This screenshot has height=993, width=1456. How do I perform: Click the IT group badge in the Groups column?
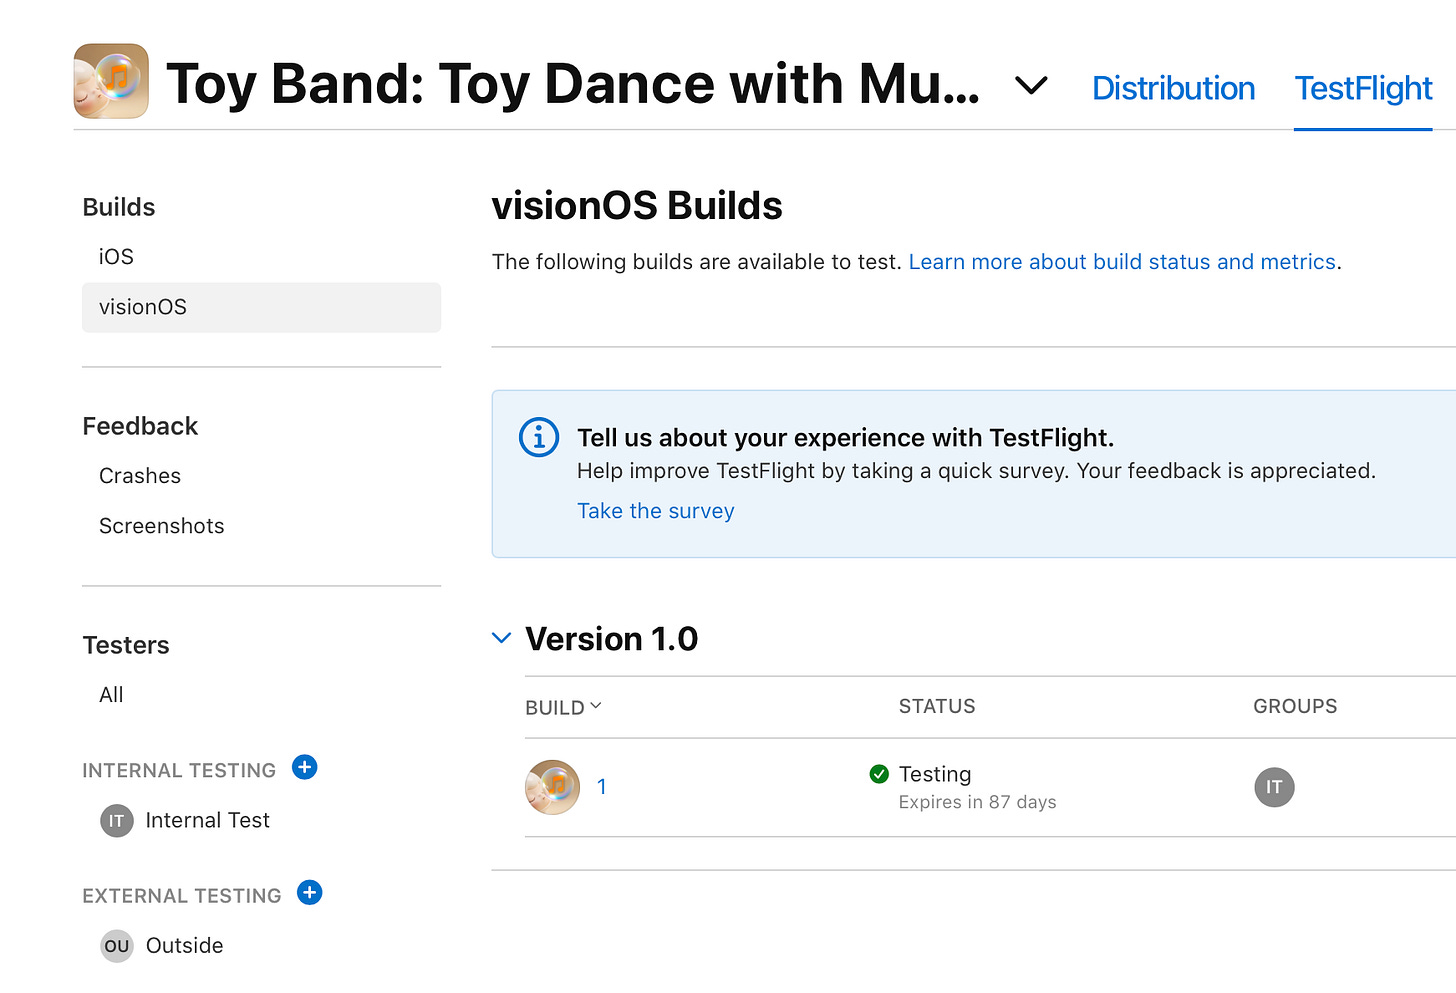point(1274,787)
